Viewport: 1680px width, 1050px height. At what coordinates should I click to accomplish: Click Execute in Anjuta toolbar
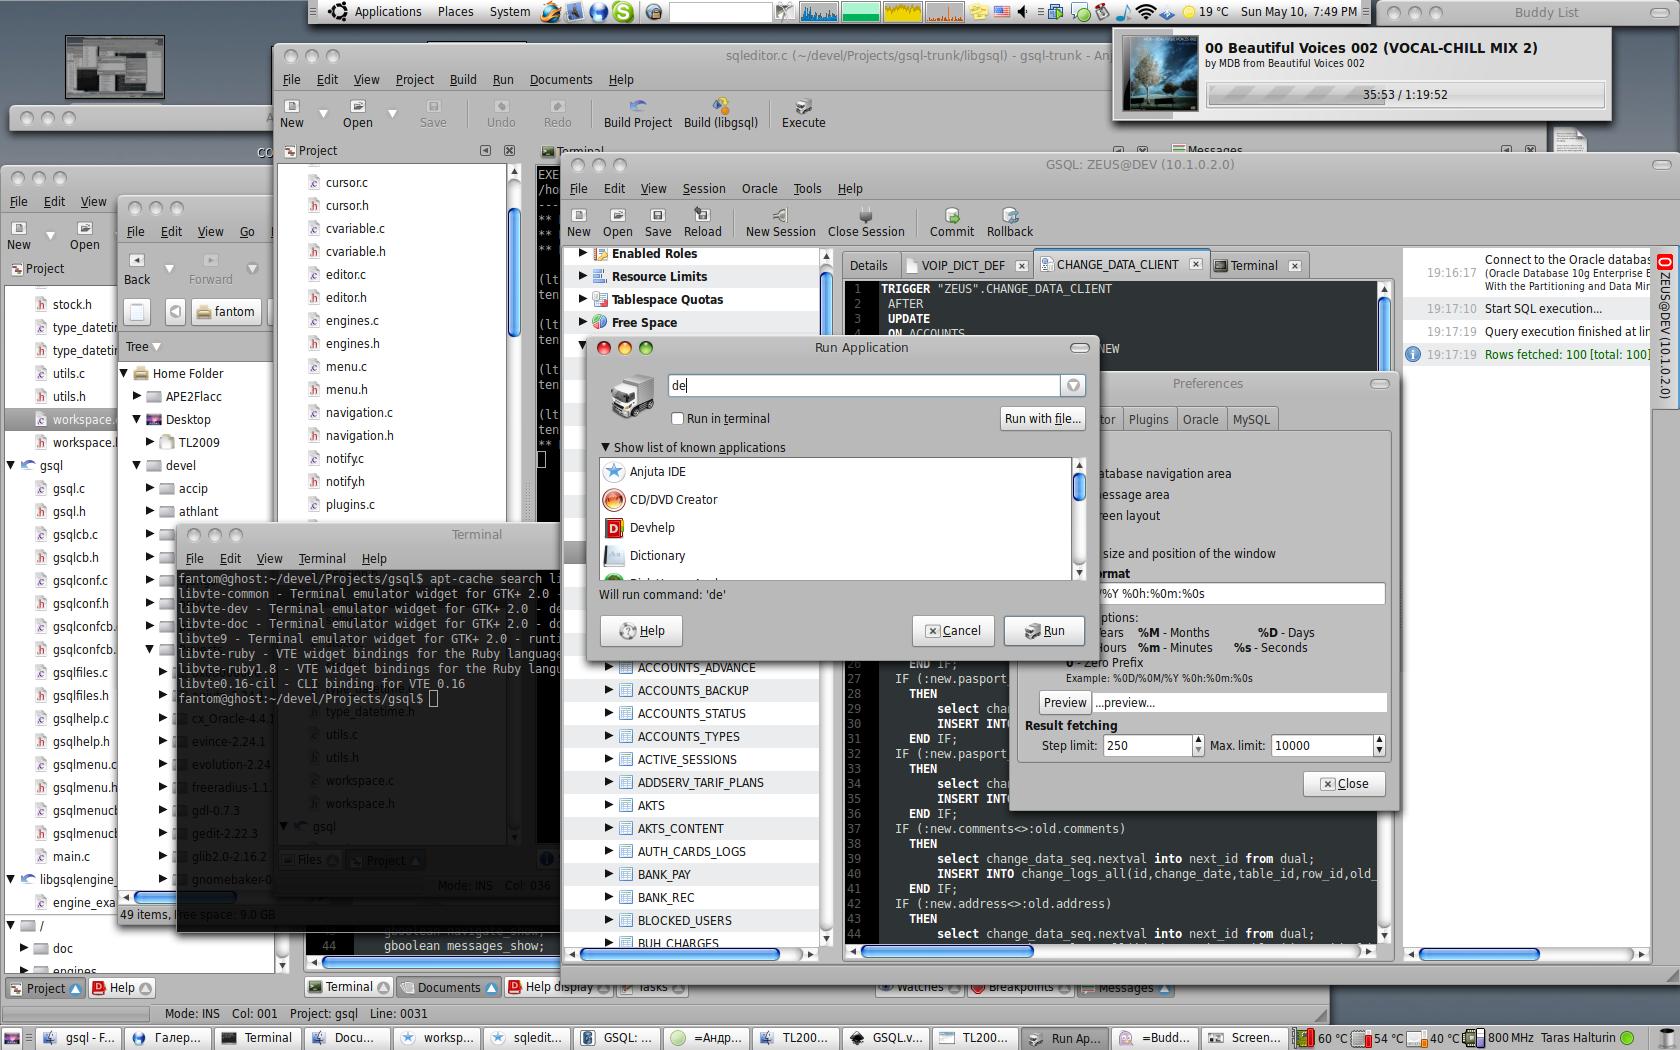click(x=803, y=114)
